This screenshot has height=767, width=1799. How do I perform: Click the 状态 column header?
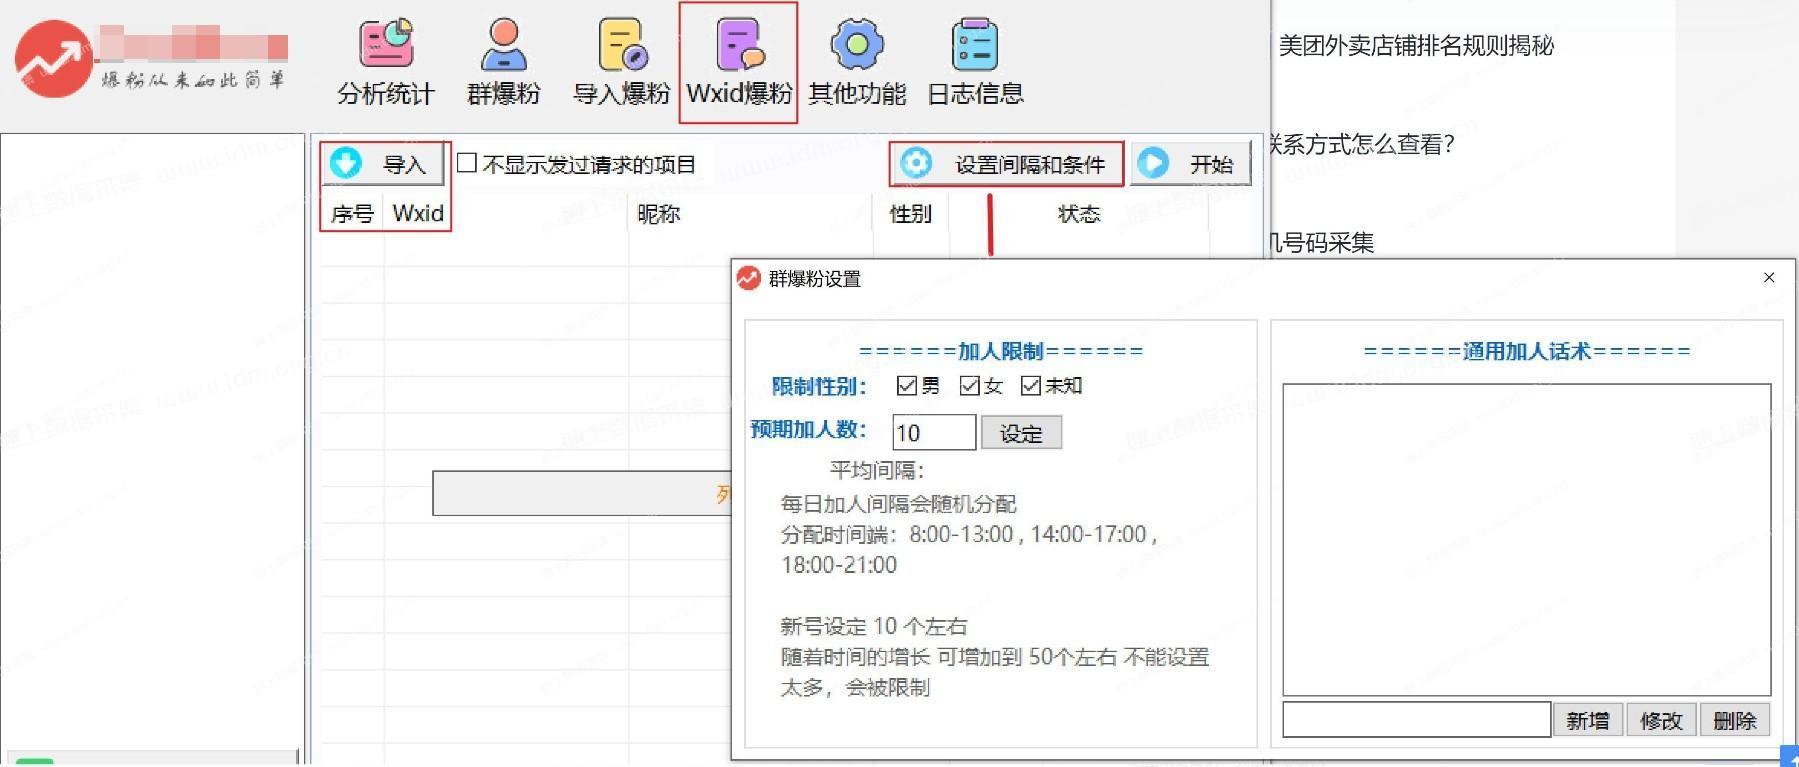1079,214
